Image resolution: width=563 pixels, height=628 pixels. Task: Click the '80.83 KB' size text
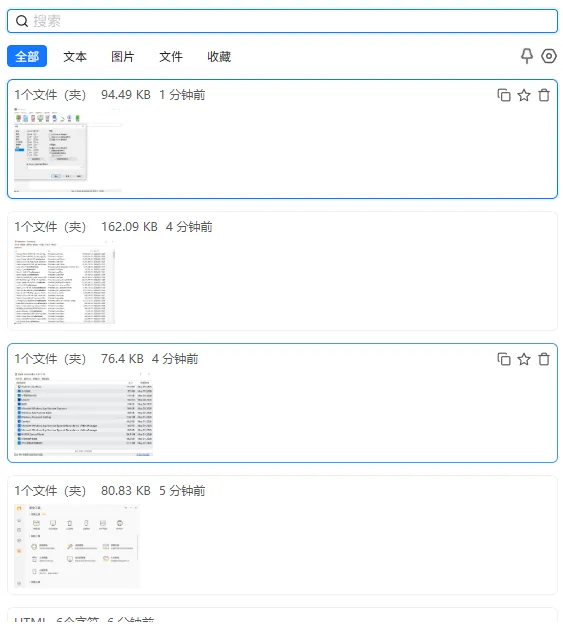tap(126, 491)
